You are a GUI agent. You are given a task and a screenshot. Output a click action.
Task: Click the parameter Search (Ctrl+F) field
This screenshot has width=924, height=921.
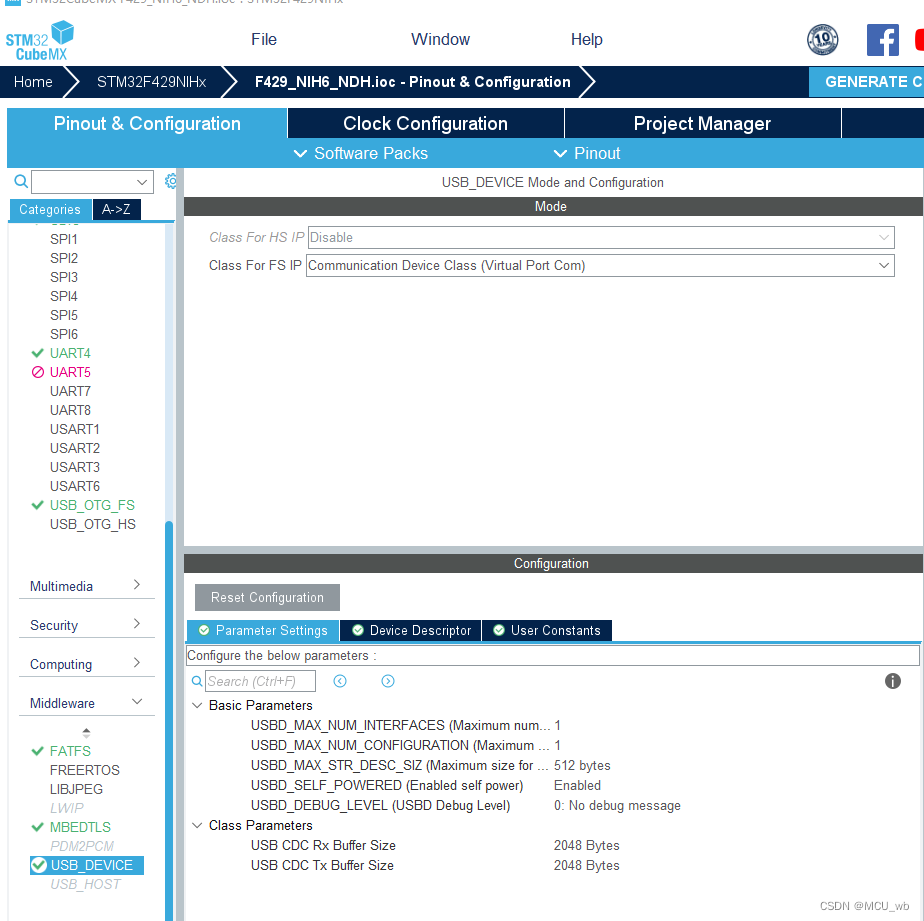coord(260,681)
